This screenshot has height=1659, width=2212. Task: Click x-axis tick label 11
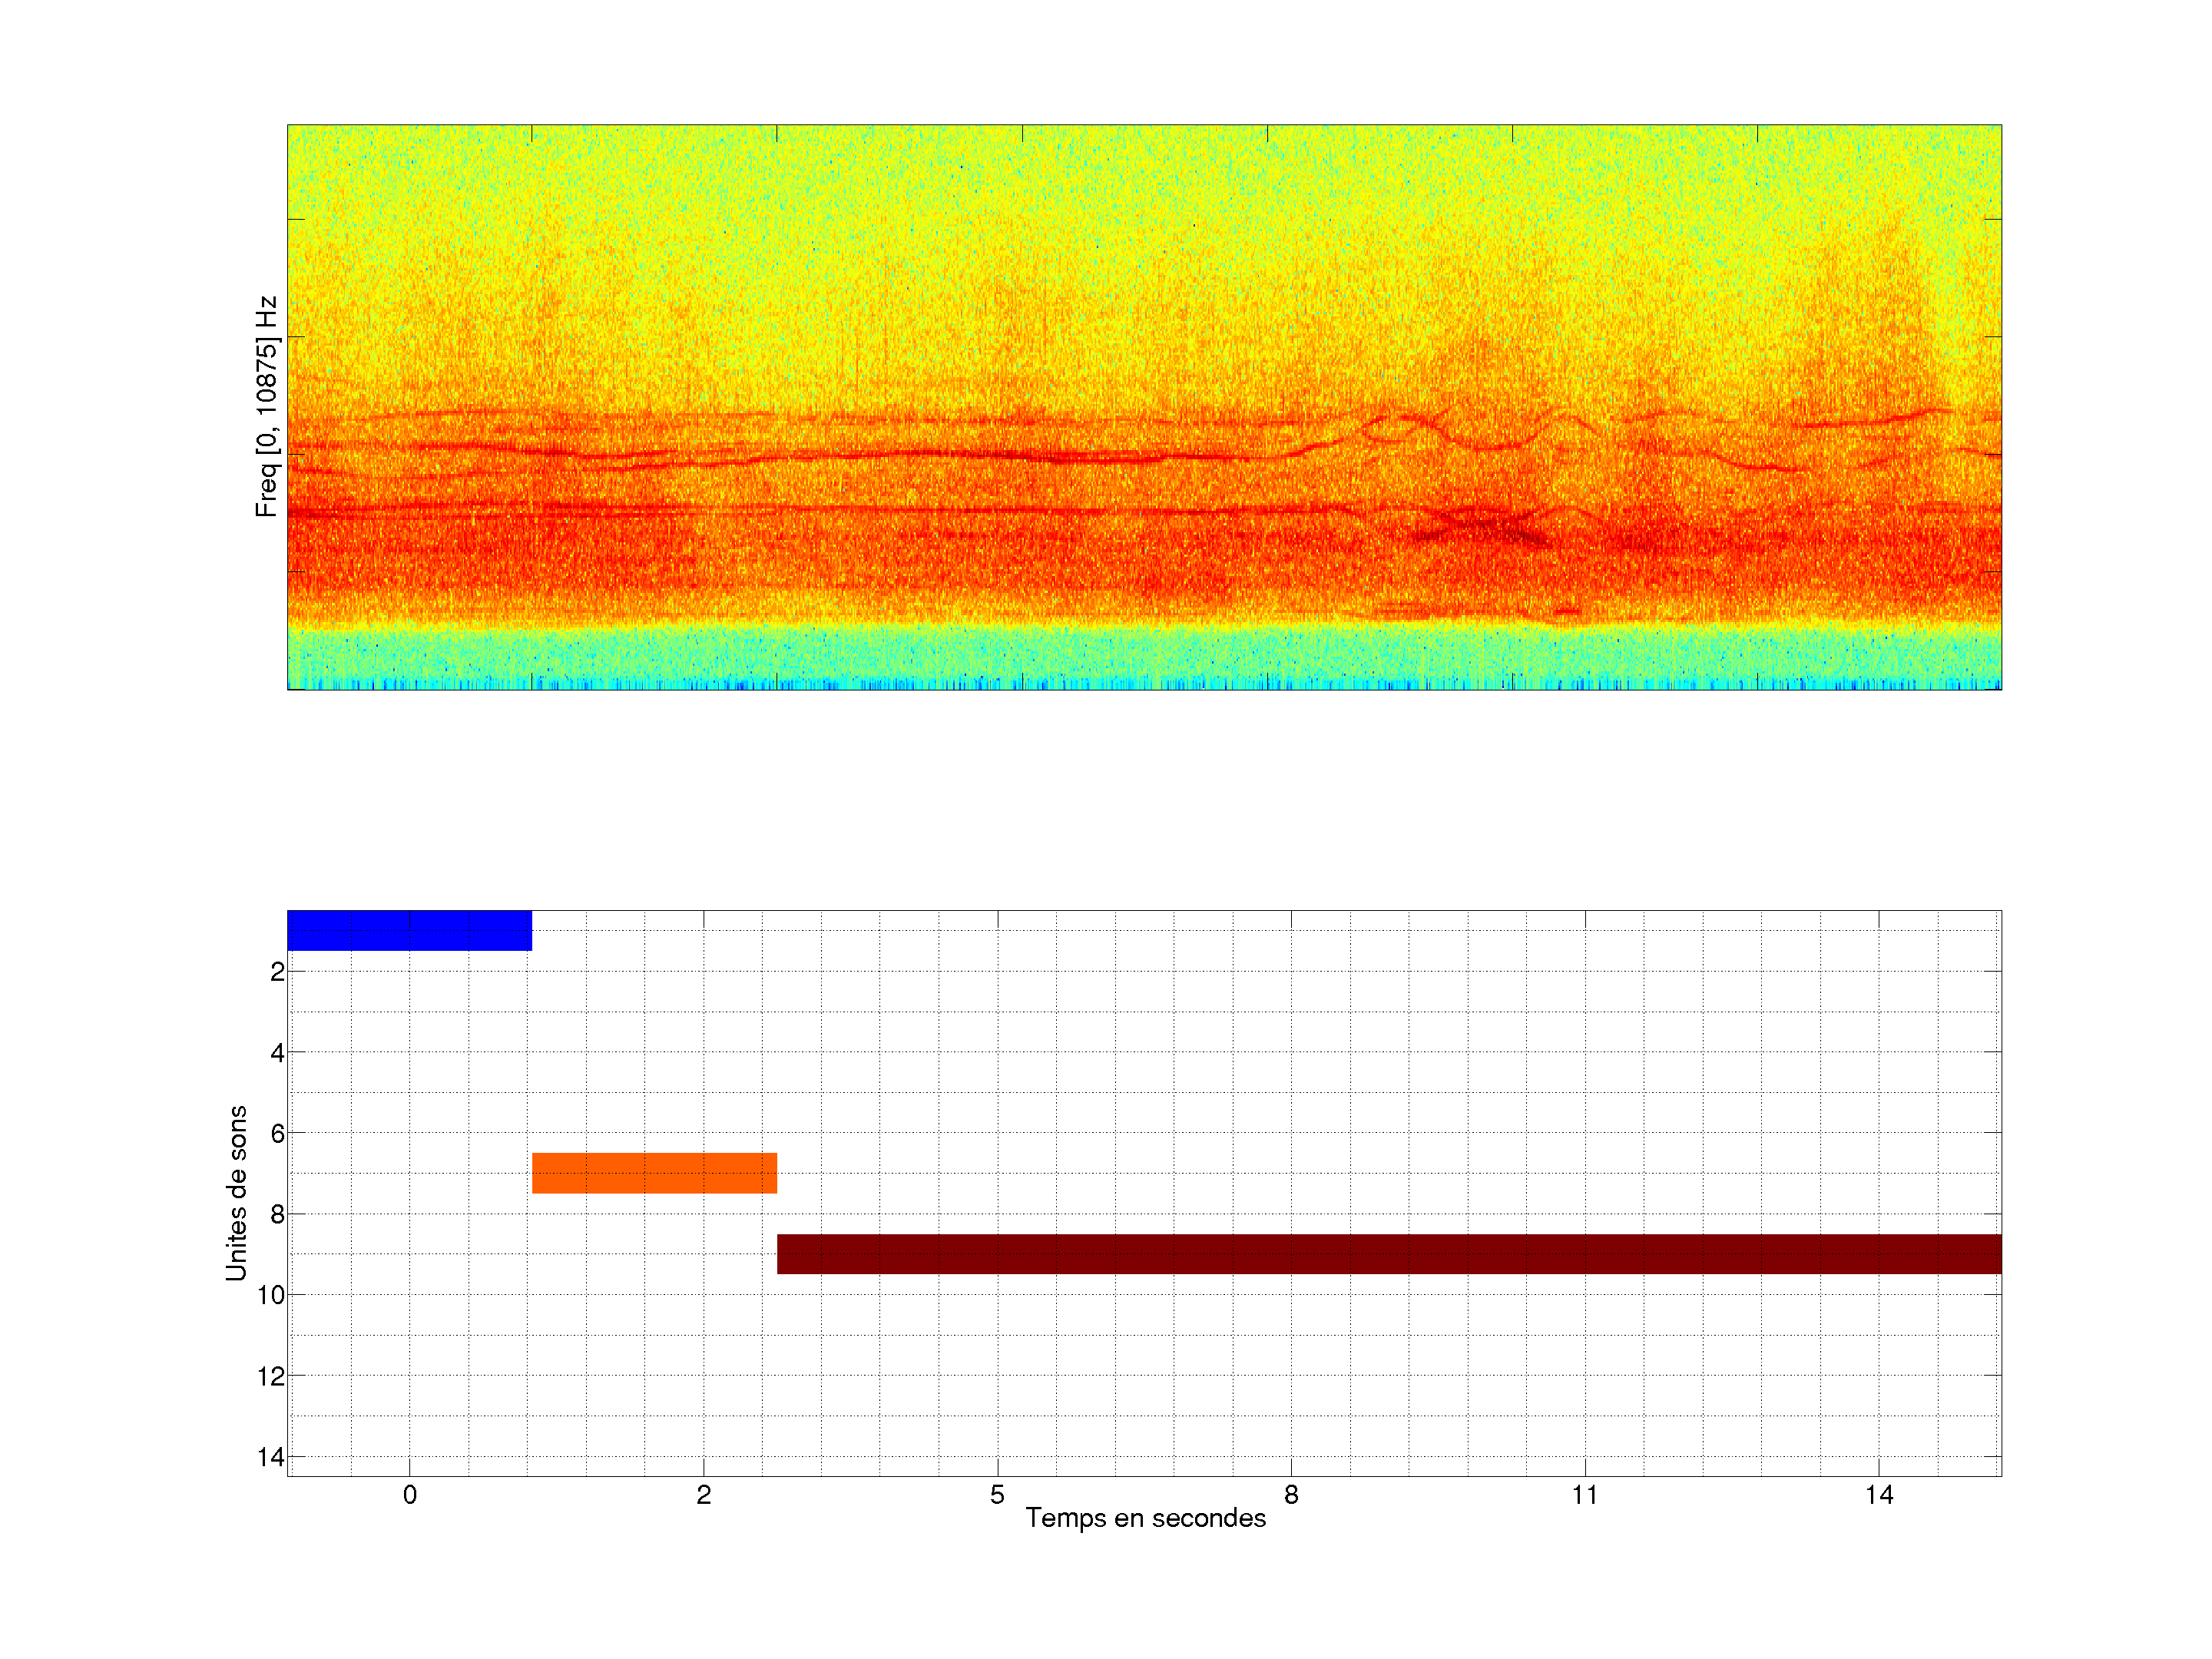point(1585,1495)
